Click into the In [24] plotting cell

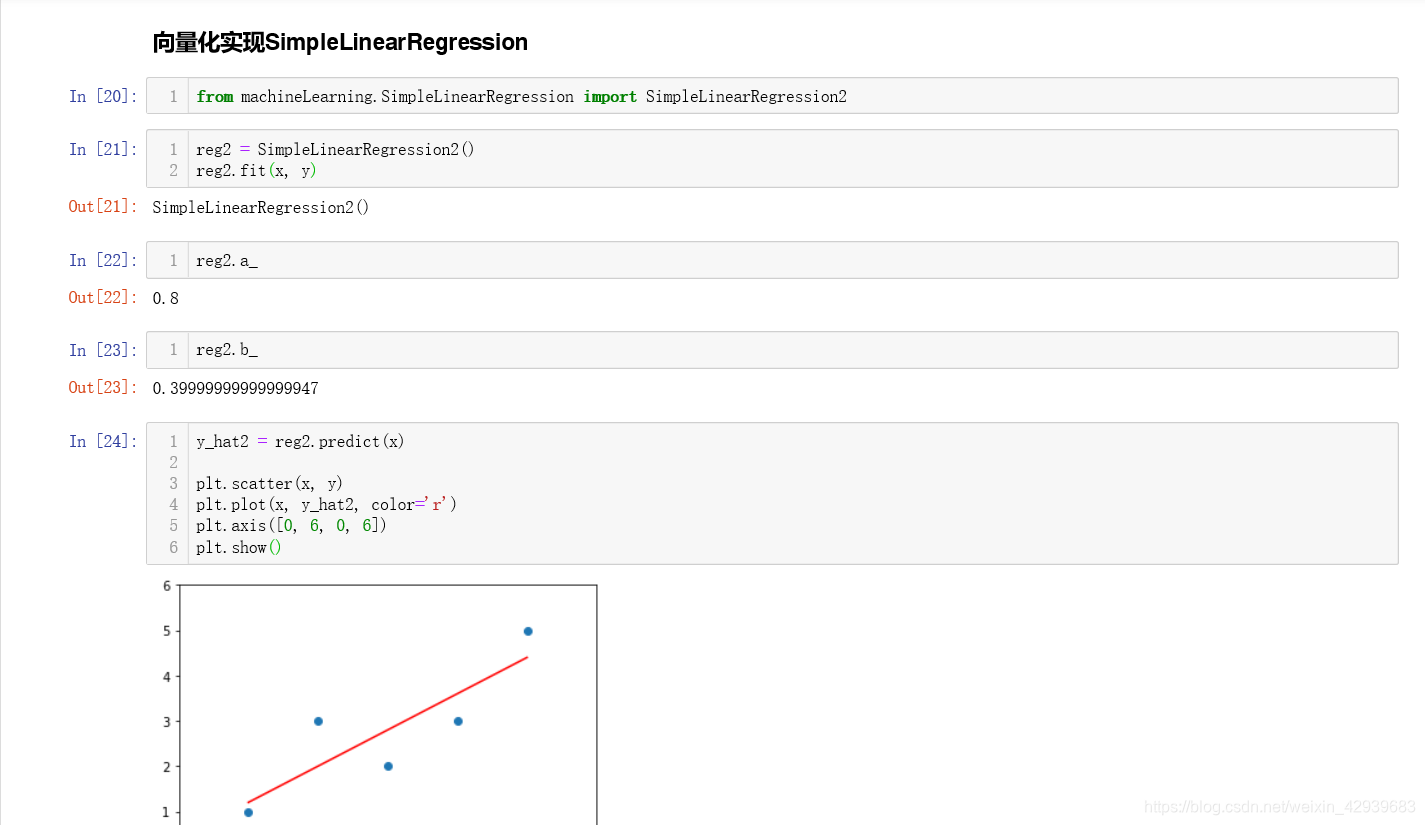click(x=772, y=494)
